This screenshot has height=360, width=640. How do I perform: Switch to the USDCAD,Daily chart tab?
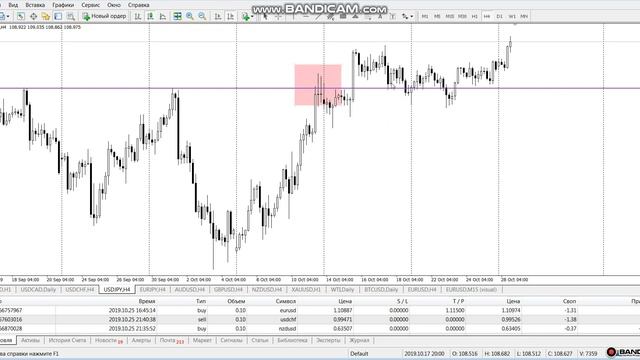[38, 289]
